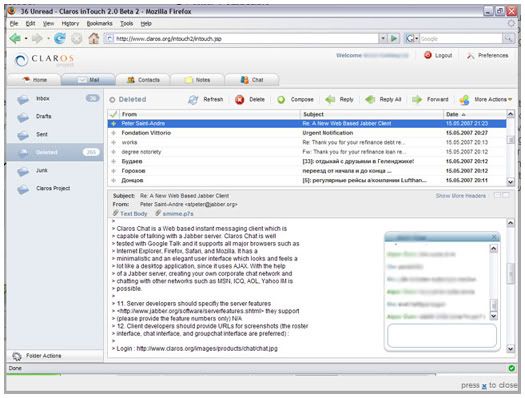Open the address bar history dropdown arrow
The image size is (525, 398).
[383, 38]
